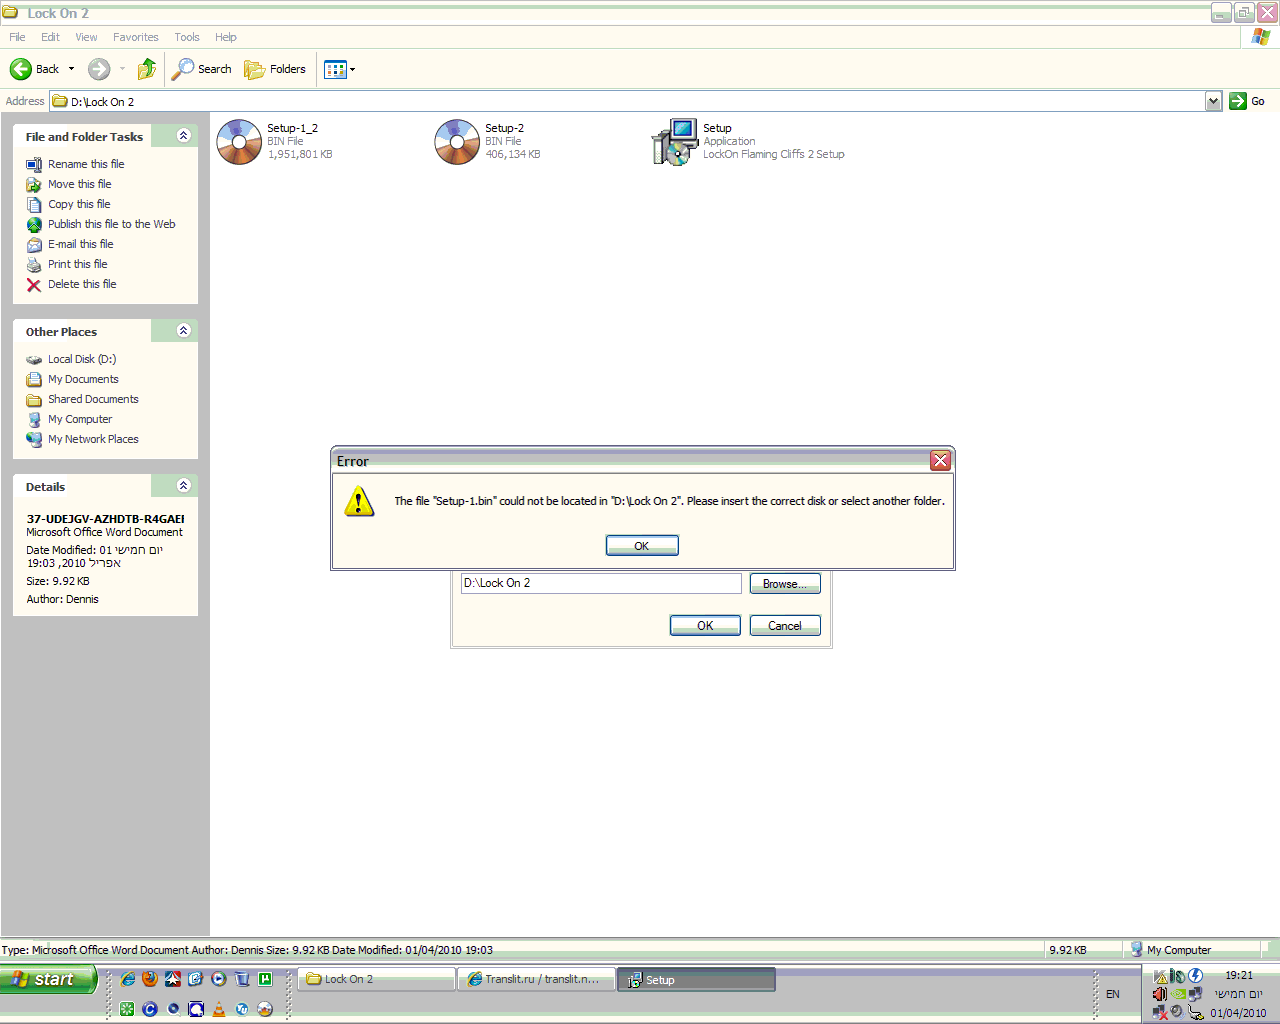Image resolution: width=1280 pixels, height=1024 pixels.
Task: Click the Go button beside address bar
Action: click(1248, 101)
